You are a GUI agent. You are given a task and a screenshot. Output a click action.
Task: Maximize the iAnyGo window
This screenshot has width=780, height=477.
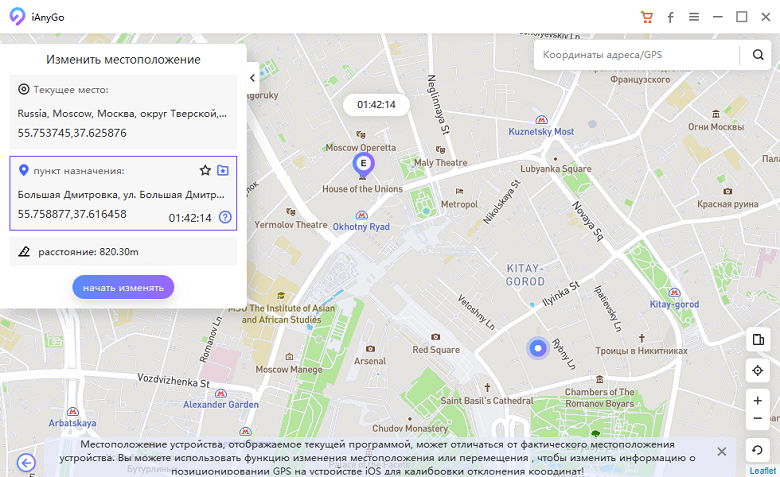pos(742,17)
